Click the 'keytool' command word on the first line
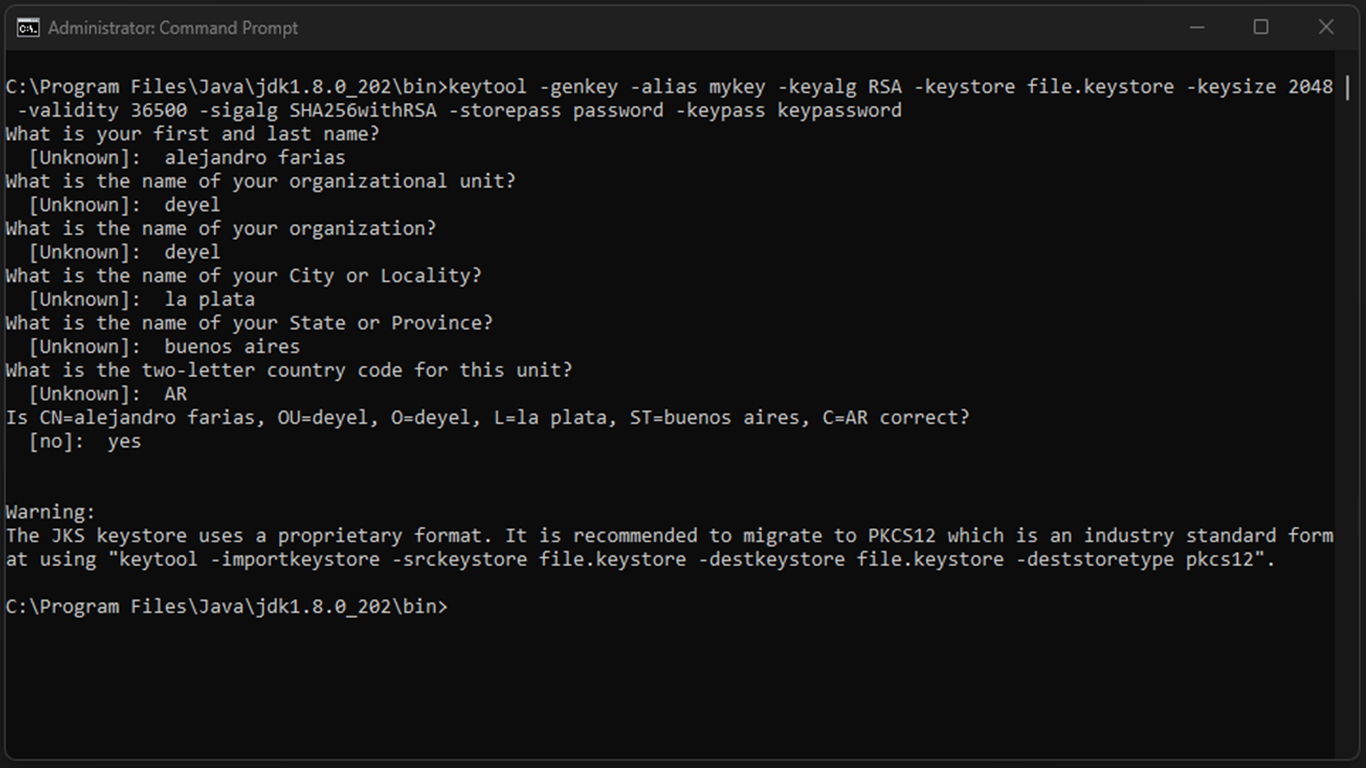The width and height of the screenshot is (1366, 768). coord(489,87)
